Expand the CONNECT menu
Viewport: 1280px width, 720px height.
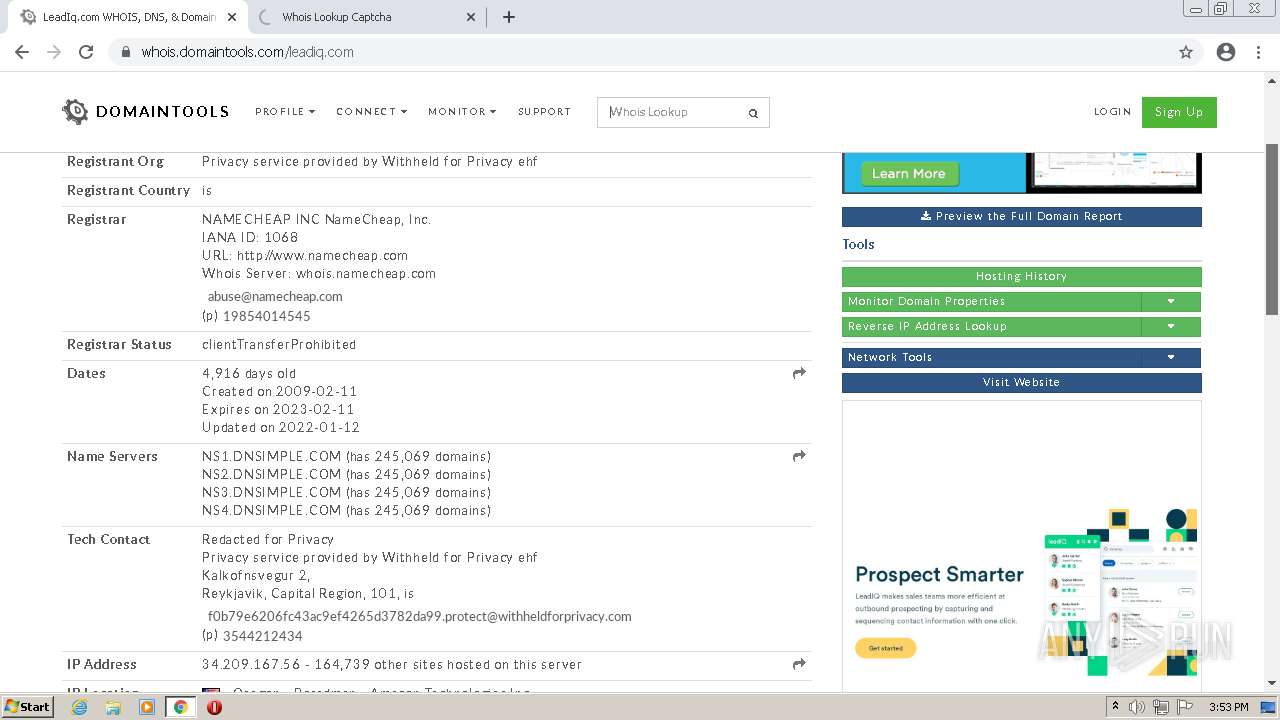tap(371, 112)
